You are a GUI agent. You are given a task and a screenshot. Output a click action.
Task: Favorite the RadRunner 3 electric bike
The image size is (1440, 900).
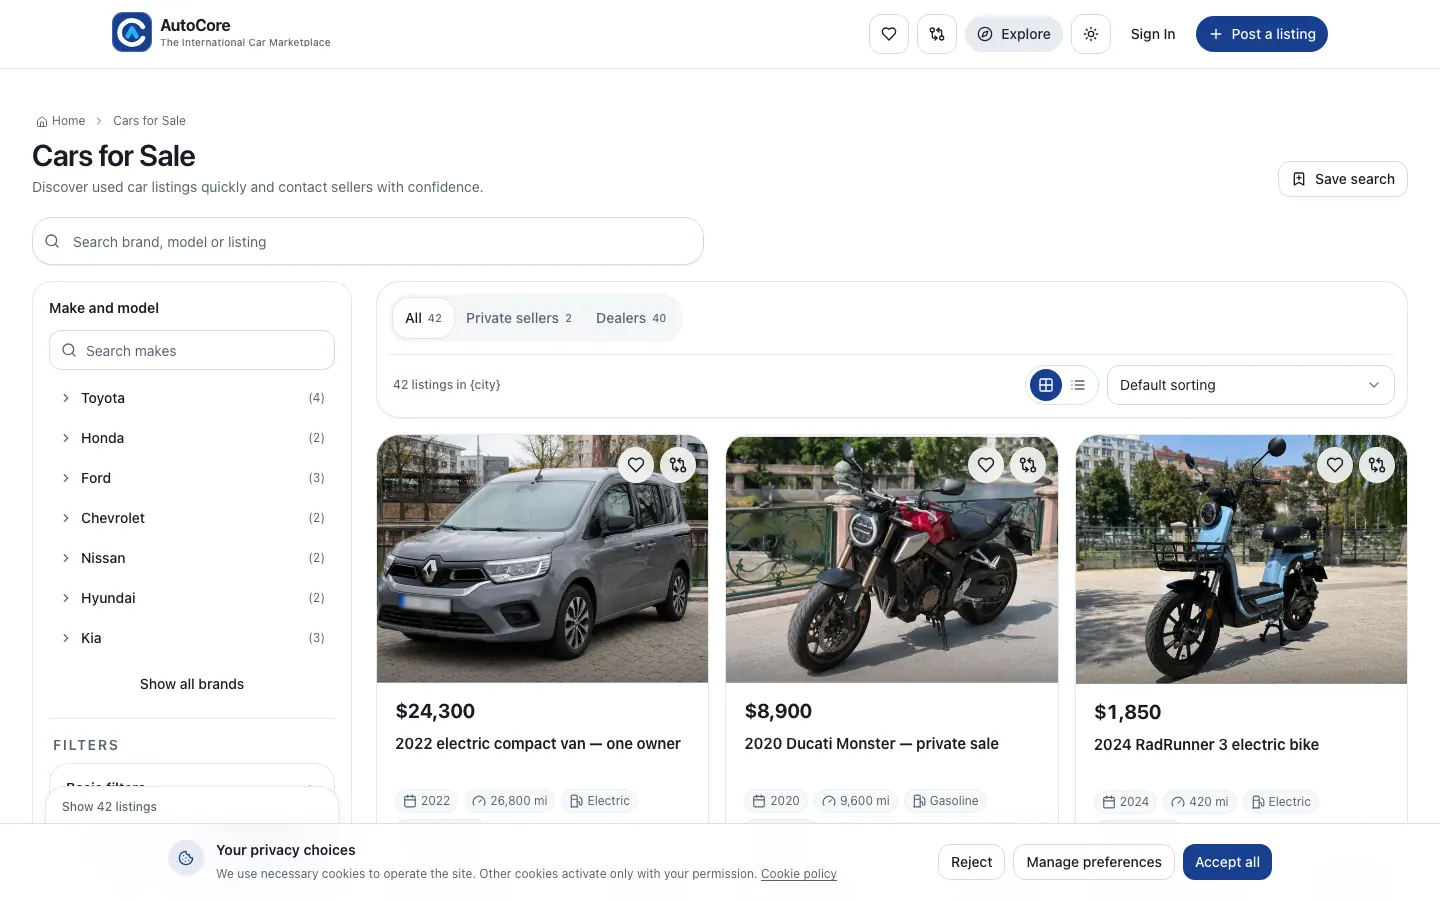tap(1335, 464)
